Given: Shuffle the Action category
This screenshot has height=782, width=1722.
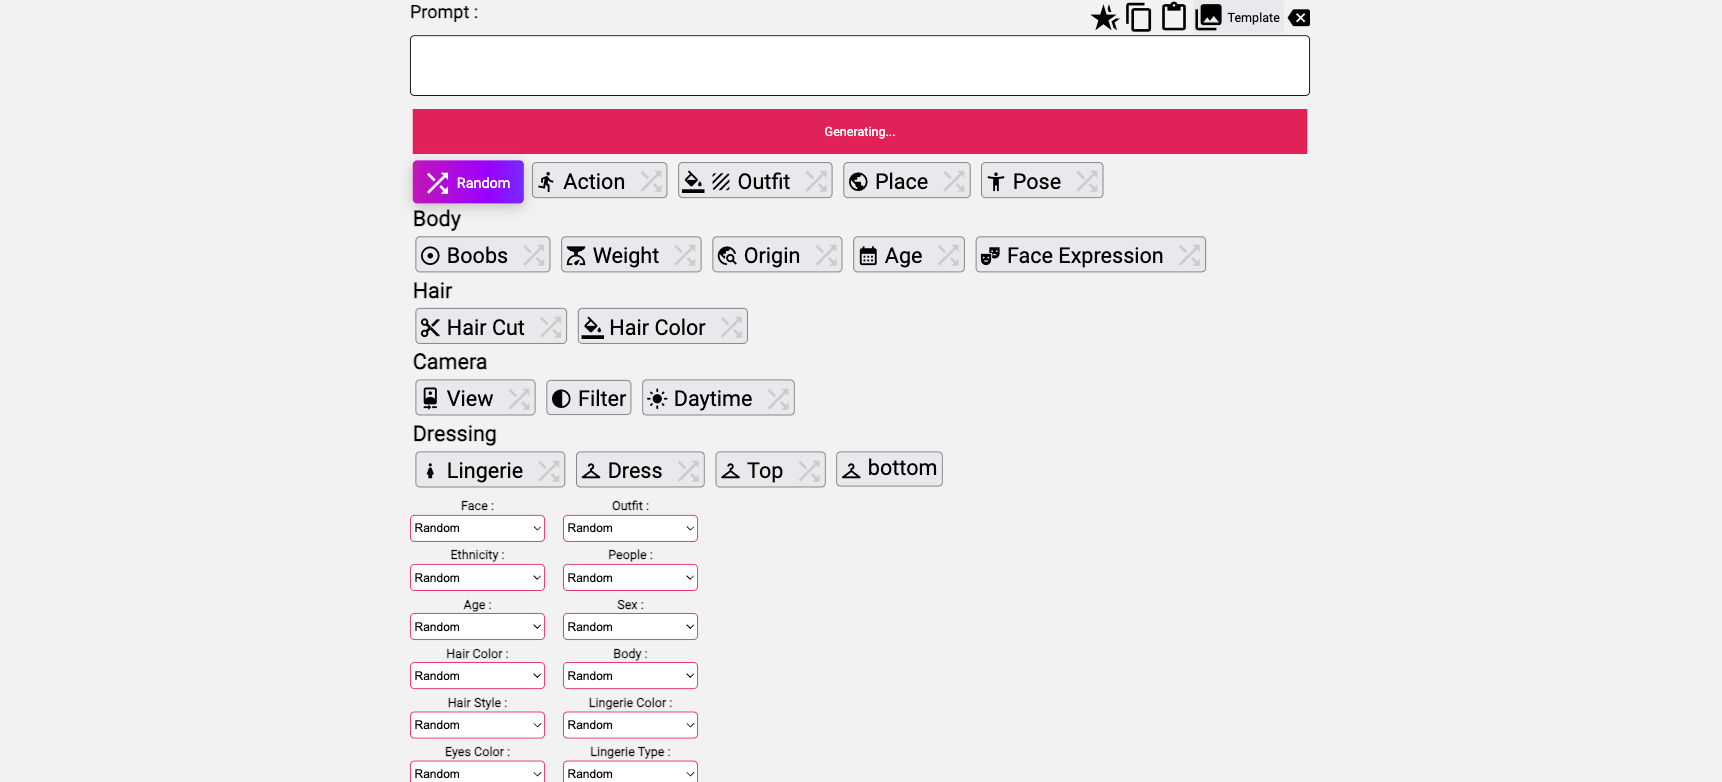Looking at the screenshot, I should (x=651, y=181).
